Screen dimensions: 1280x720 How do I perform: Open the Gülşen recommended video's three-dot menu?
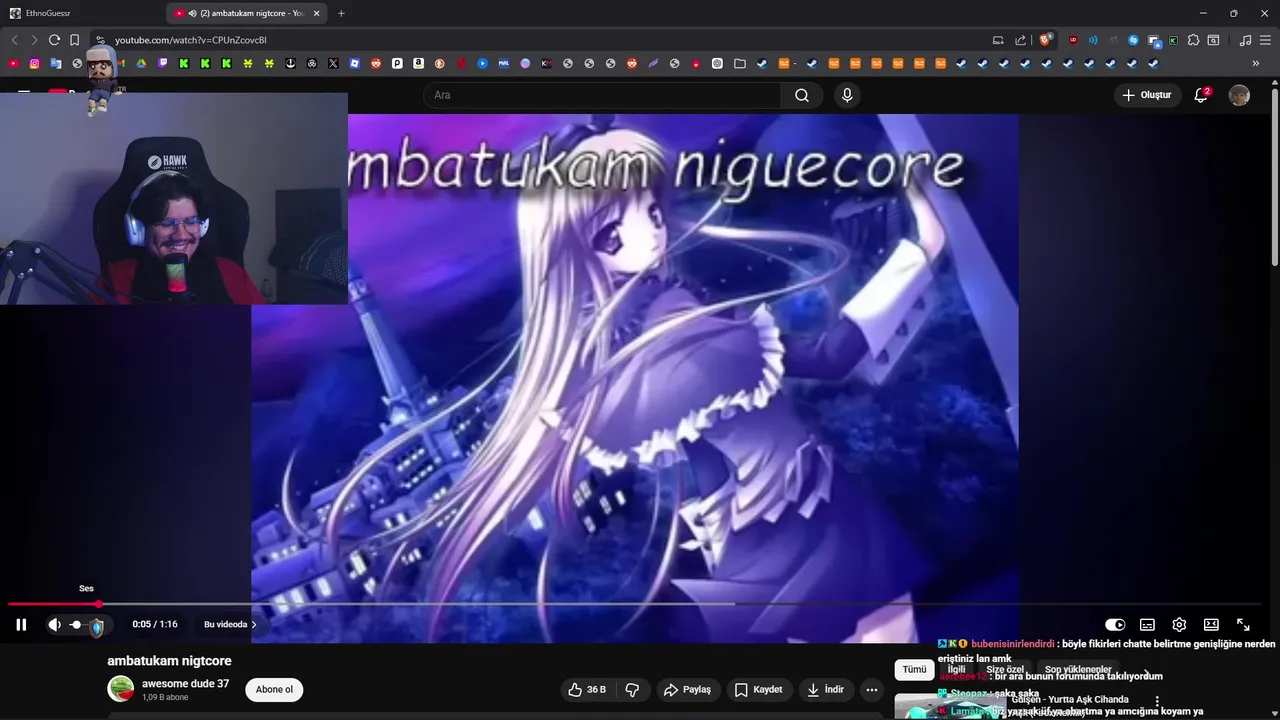click(x=1157, y=702)
